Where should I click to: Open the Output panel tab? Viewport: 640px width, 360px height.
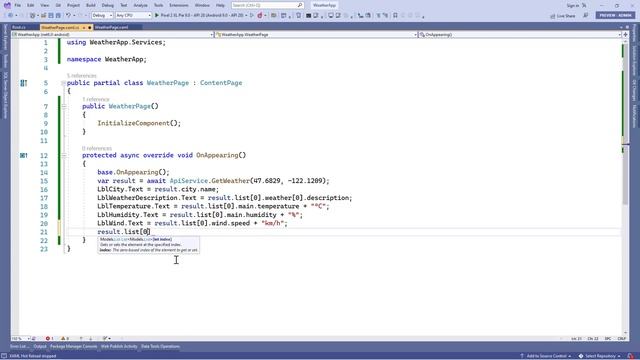click(x=40, y=347)
